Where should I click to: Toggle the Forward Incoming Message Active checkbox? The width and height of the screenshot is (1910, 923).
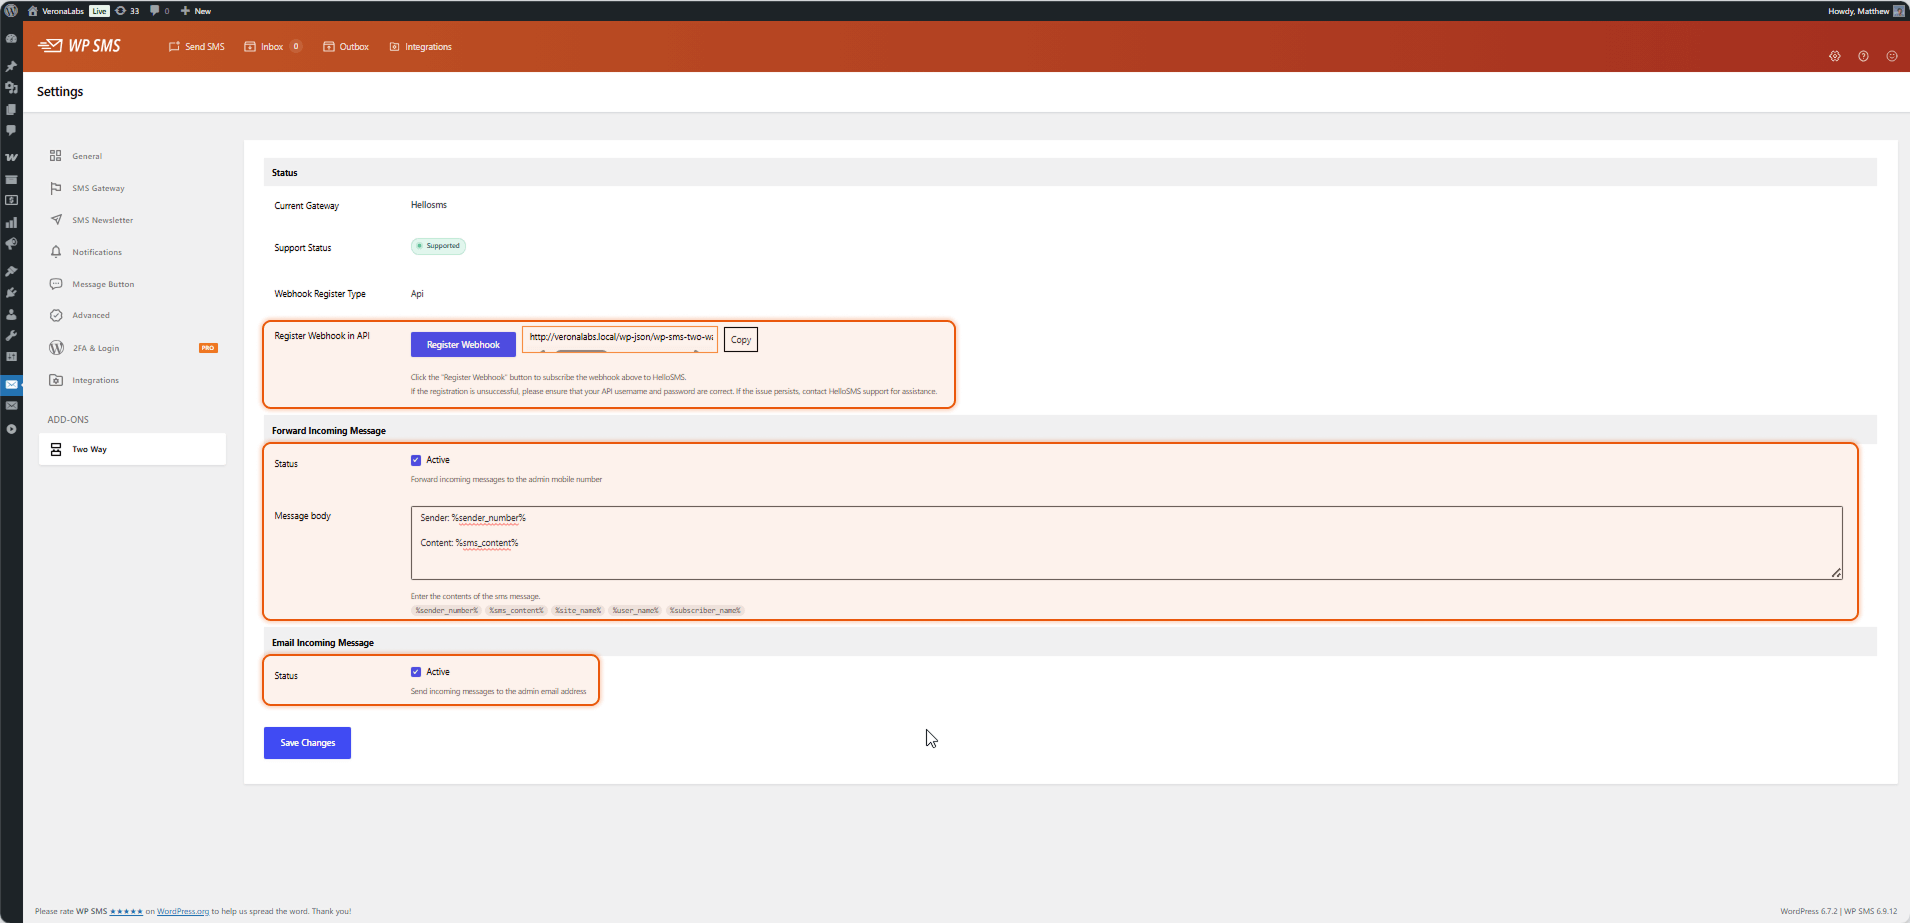(x=416, y=460)
